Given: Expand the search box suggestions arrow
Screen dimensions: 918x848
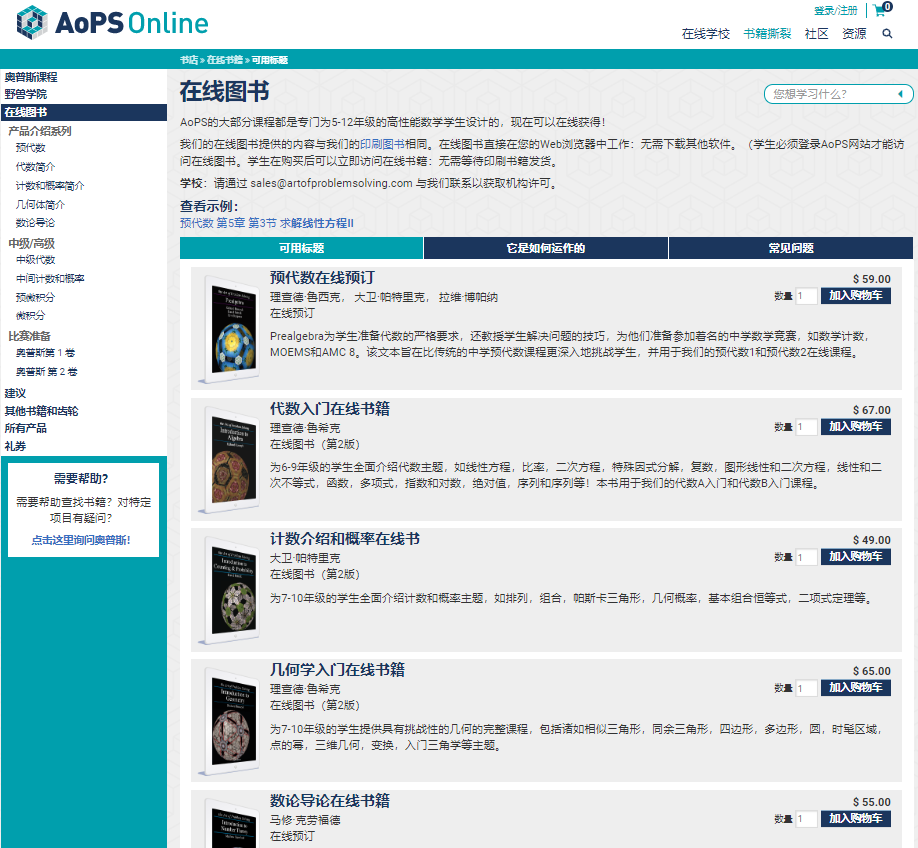Looking at the screenshot, I should [x=903, y=93].
